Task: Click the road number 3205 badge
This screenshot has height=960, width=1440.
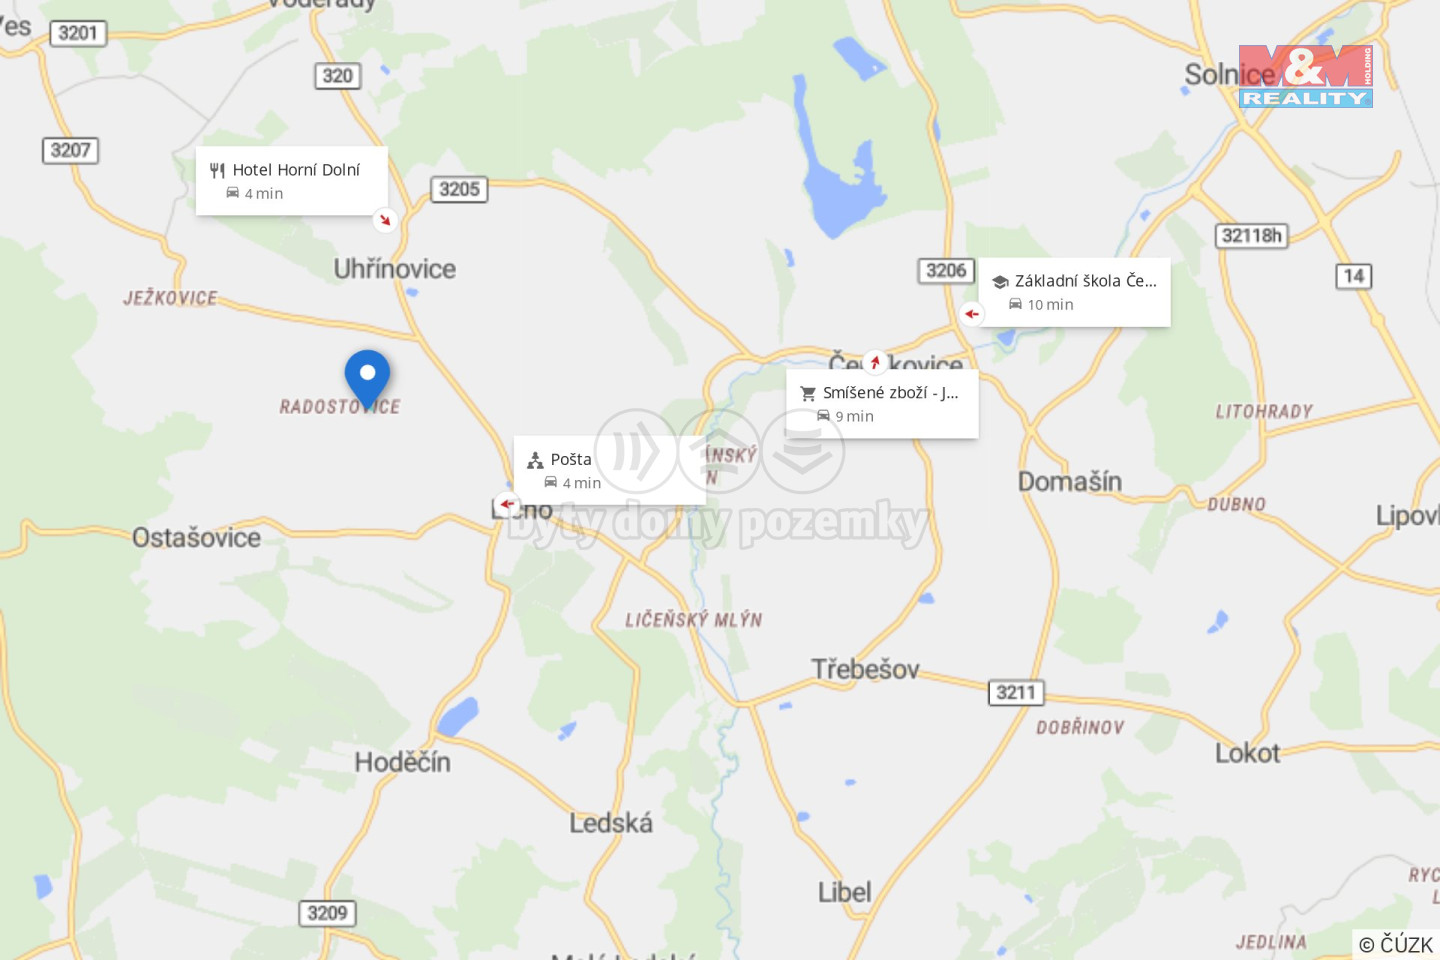Action: point(459,189)
